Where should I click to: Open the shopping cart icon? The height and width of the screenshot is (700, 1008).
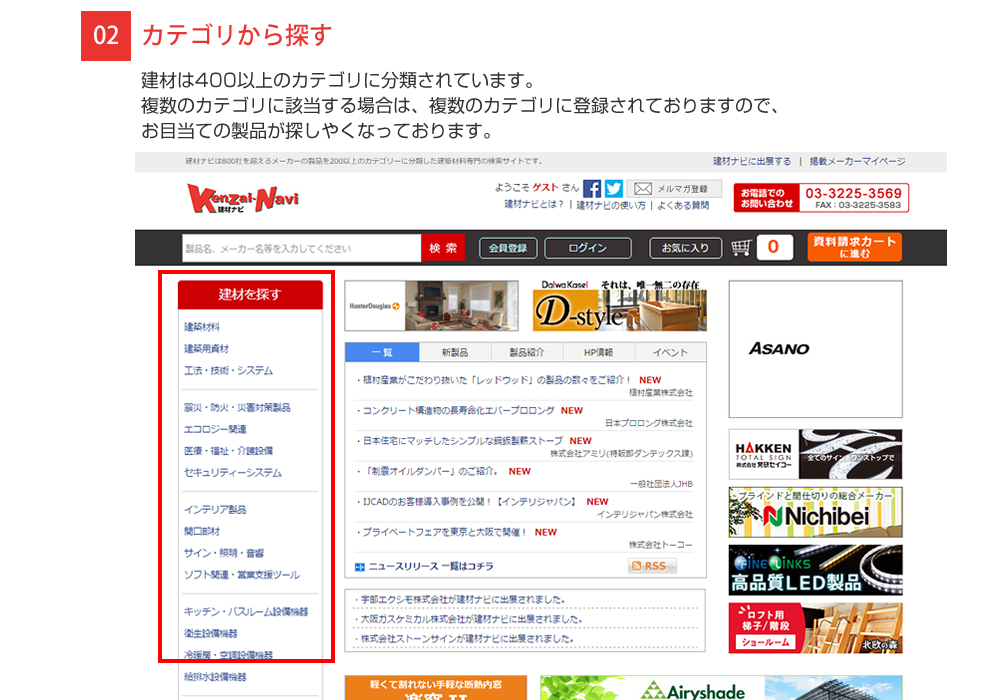click(741, 247)
